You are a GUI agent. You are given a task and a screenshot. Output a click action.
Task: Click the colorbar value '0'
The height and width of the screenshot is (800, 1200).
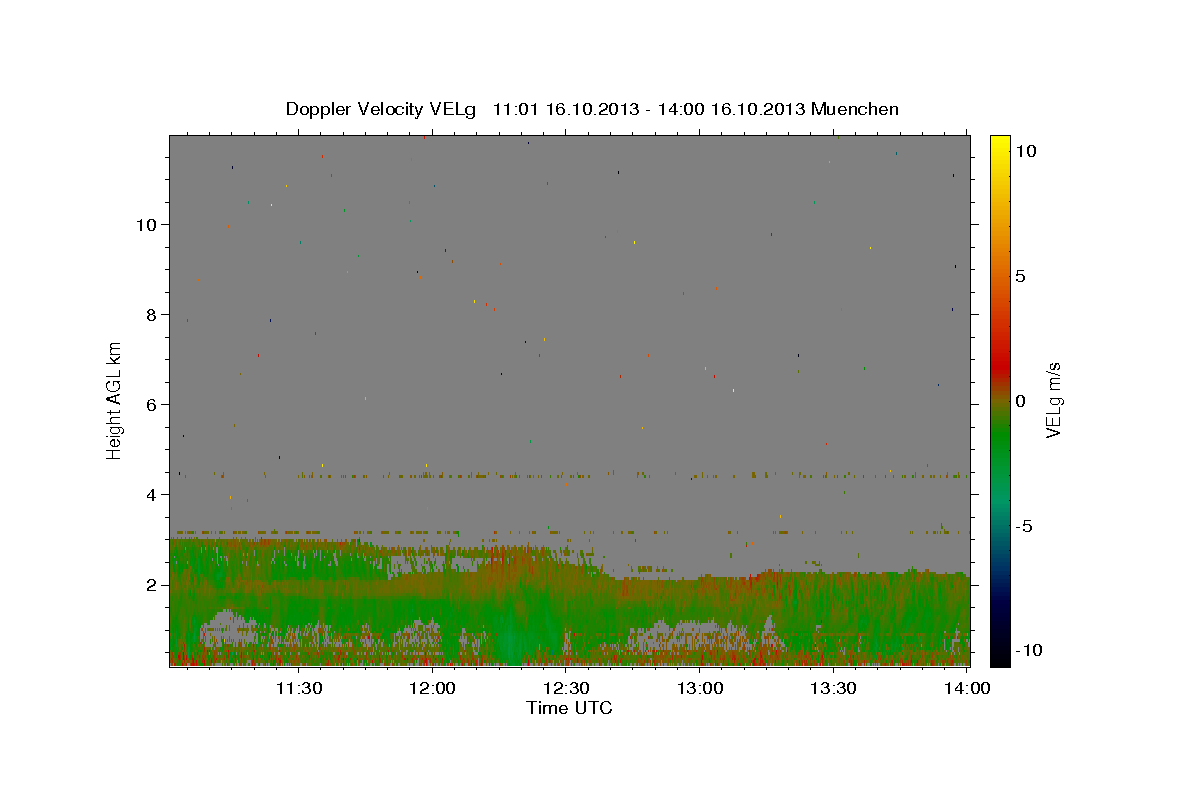[1021, 401]
